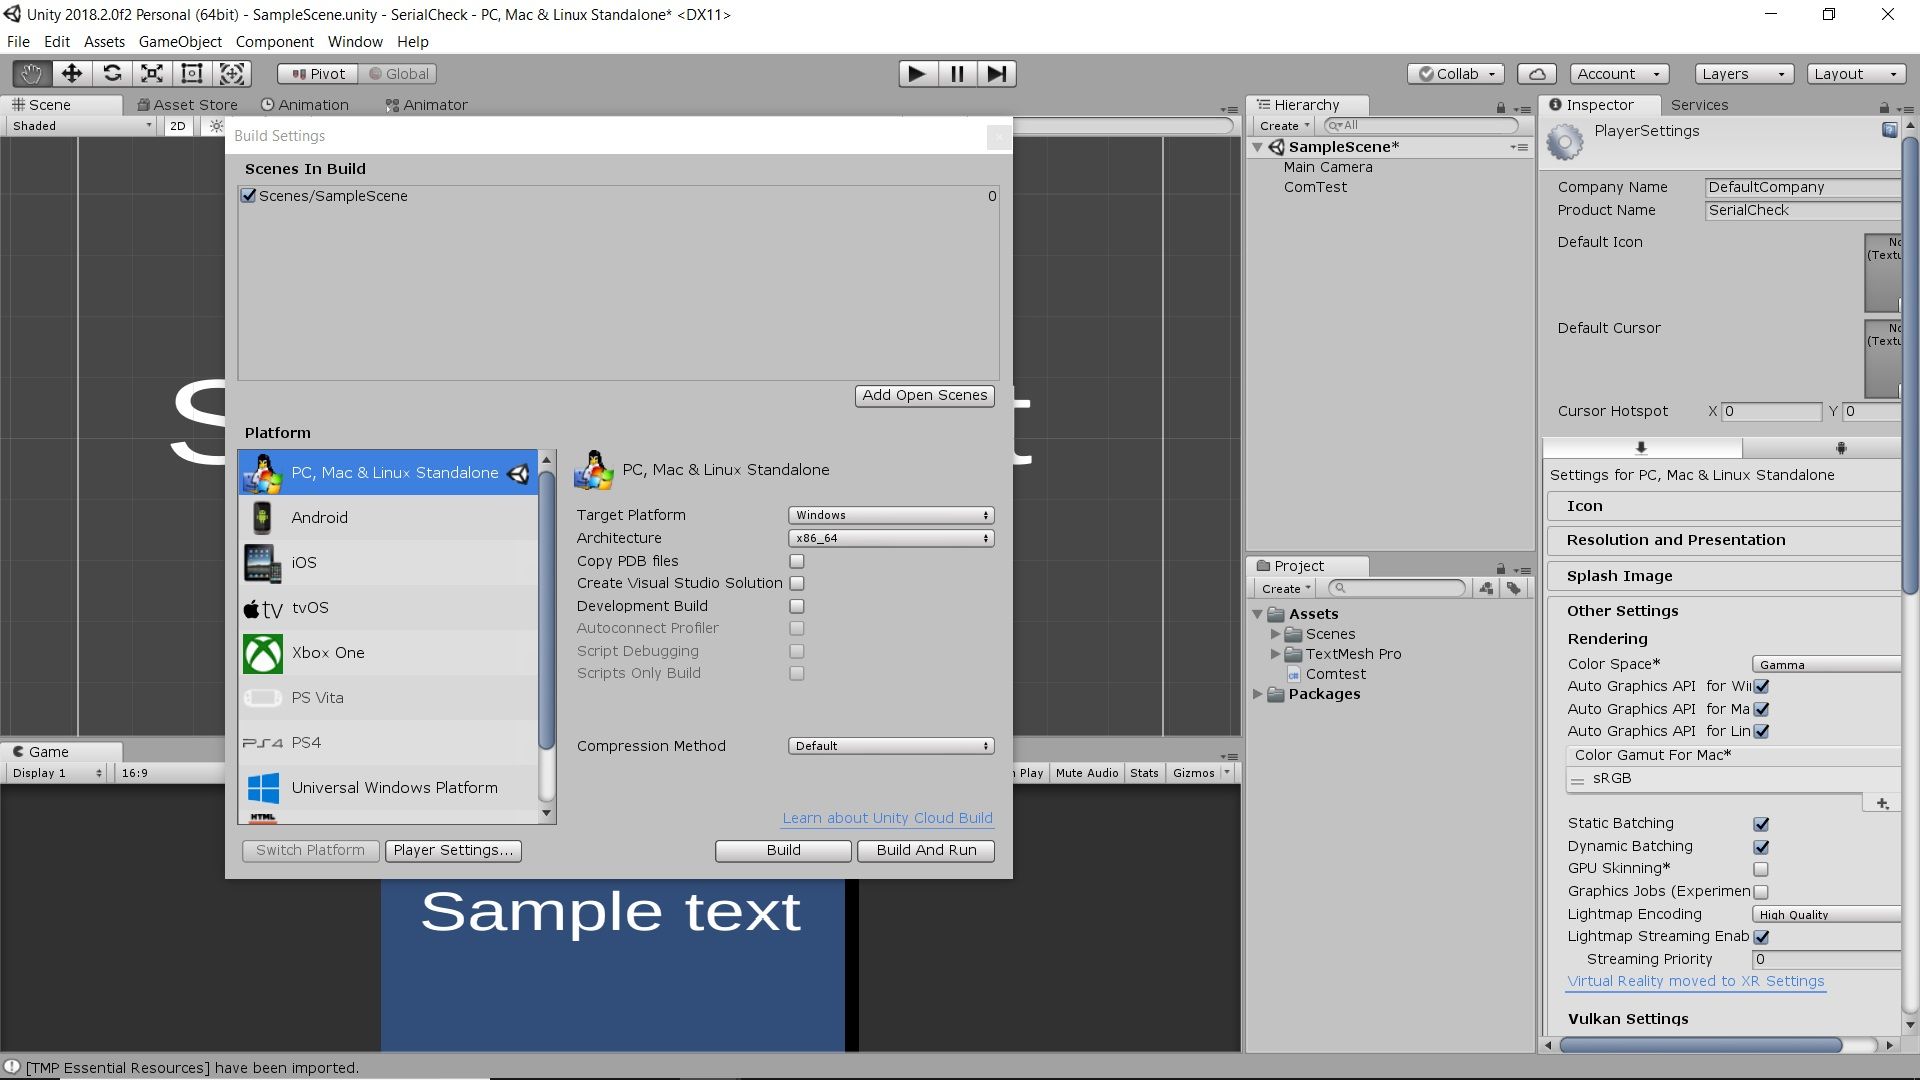Disable Static Batching in Player Settings
This screenshot has width=1920, height=1080.
1761,824
